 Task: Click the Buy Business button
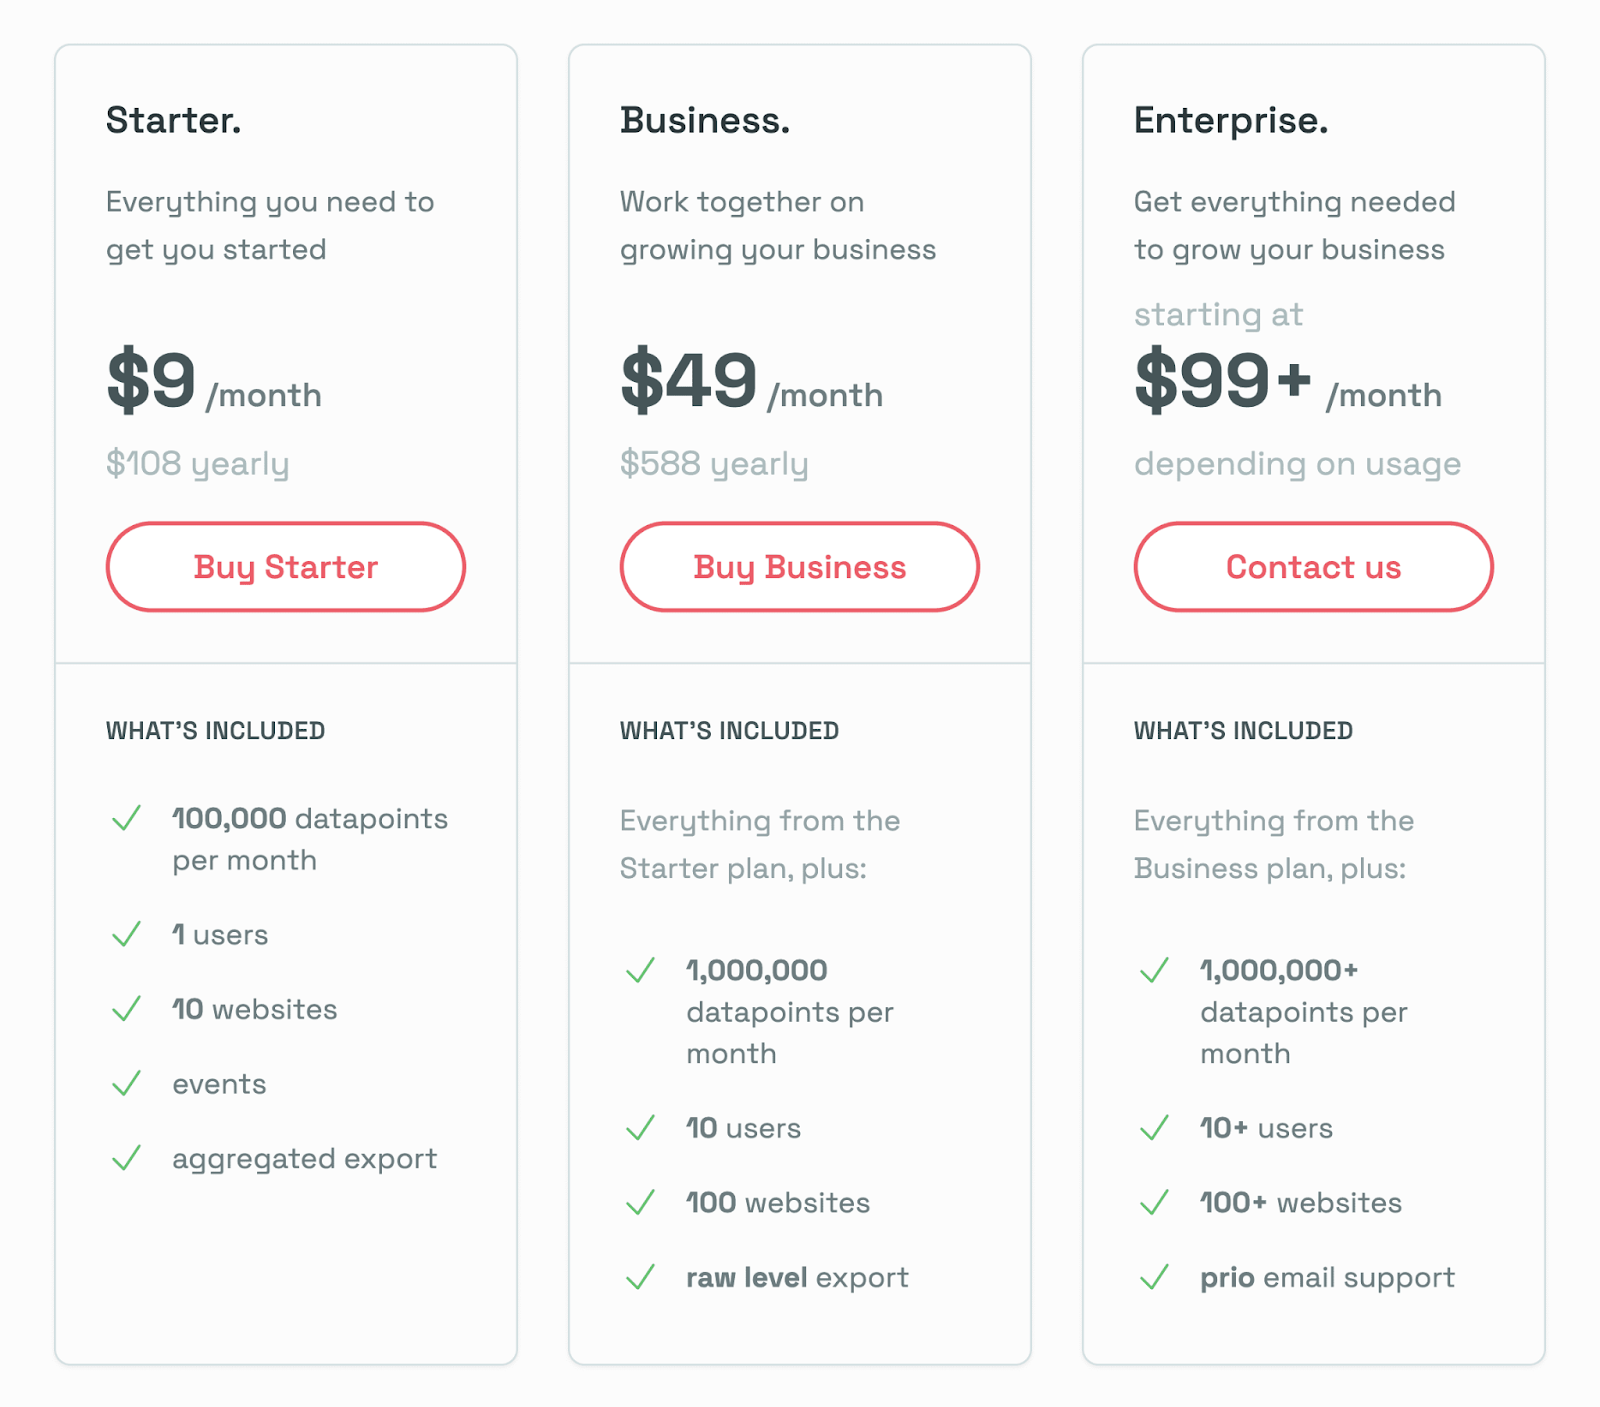click(x=799, y=567)
